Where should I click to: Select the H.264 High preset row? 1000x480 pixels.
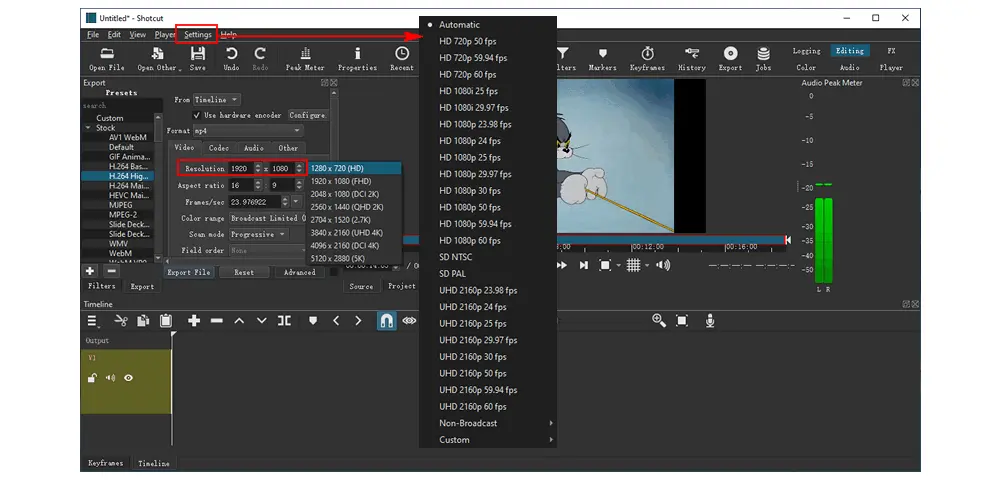pos(118,176)
